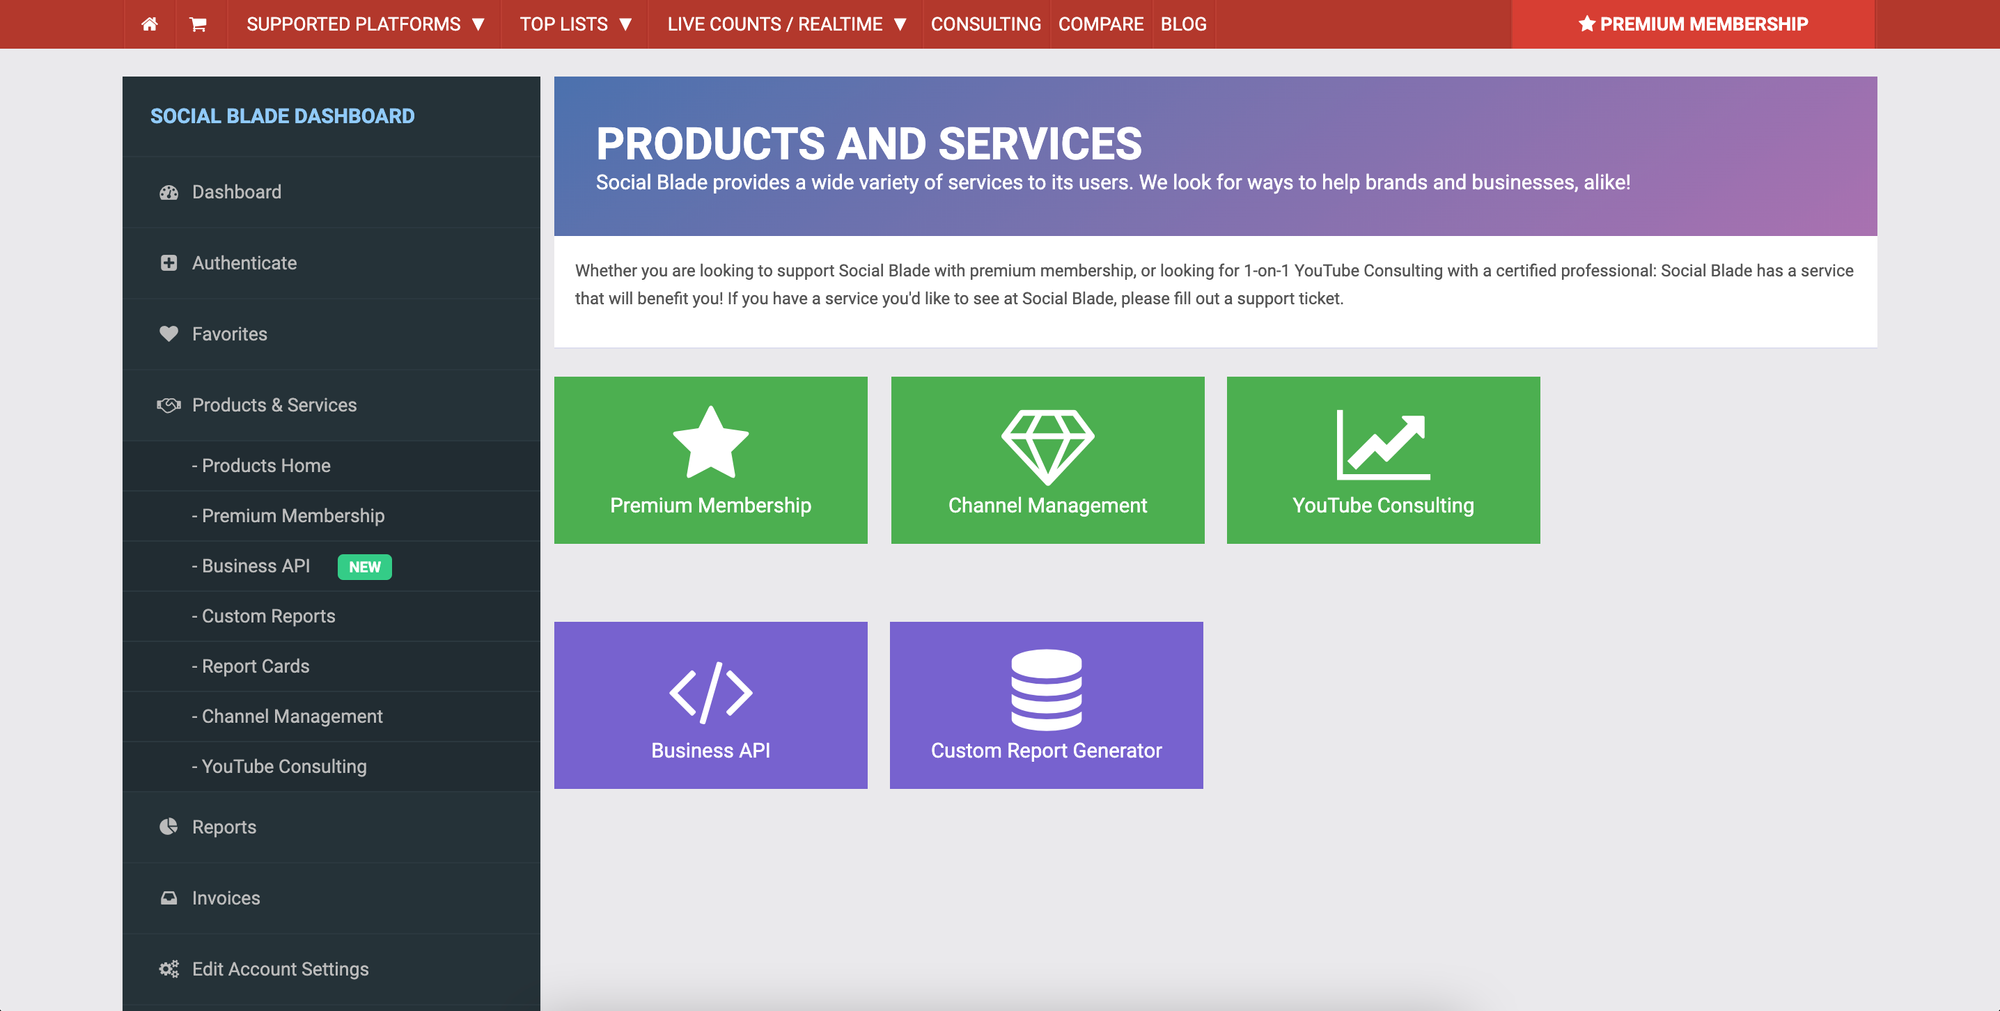The image size is (2000, 1011).
Task: Open the purple Business API tile label
Action: [711, 750]
